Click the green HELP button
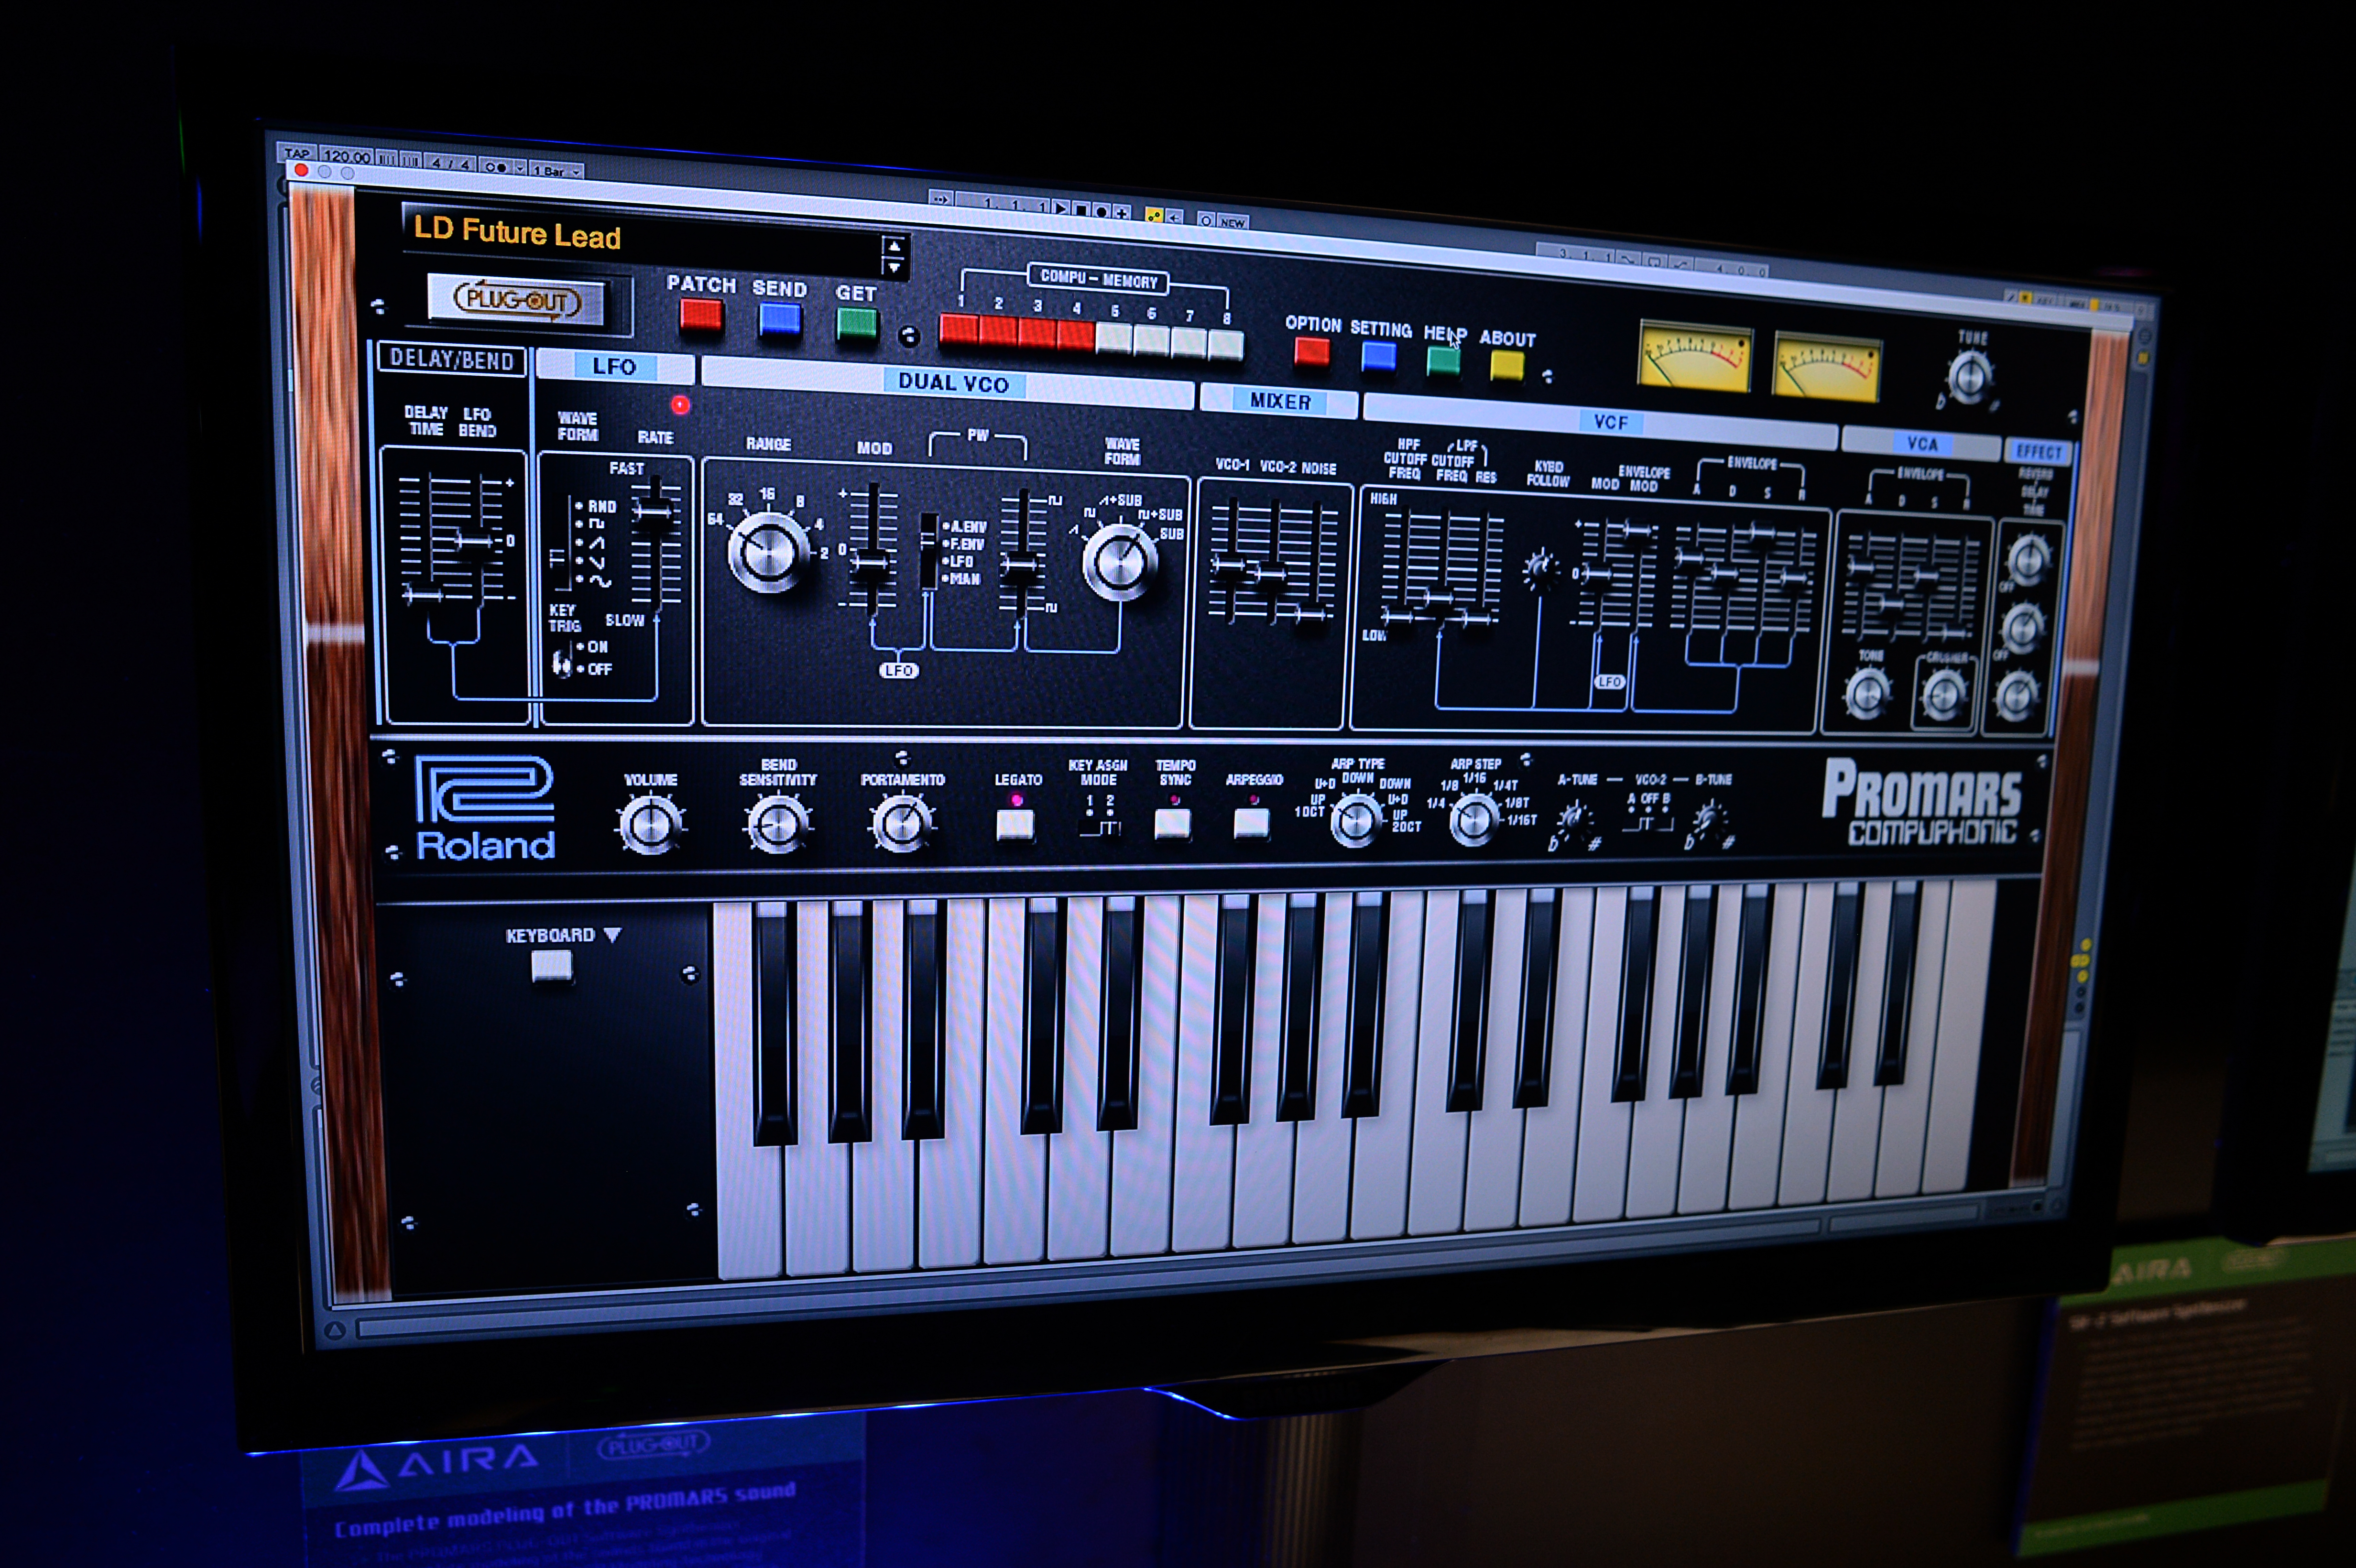 coord(1442,361)
